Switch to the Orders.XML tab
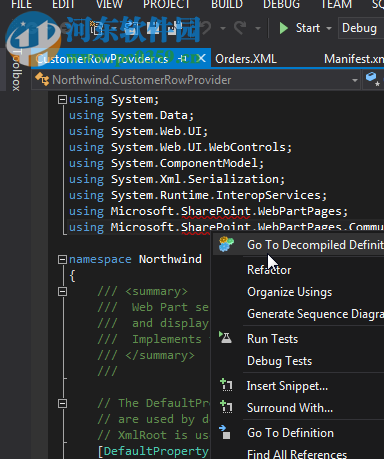The width and height of the screenshot is (384, 459). pos(246,59)
